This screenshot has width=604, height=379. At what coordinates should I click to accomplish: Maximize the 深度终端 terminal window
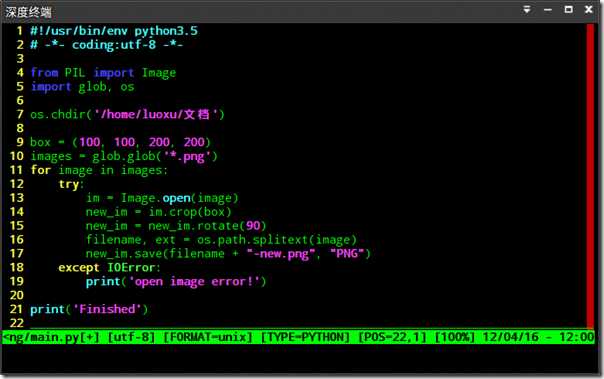click(569, 10)
